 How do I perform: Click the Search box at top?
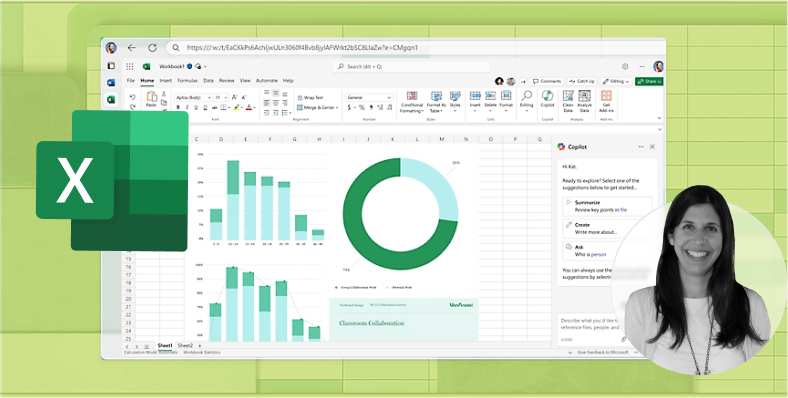pyautogui.click(x=411, y=66)
